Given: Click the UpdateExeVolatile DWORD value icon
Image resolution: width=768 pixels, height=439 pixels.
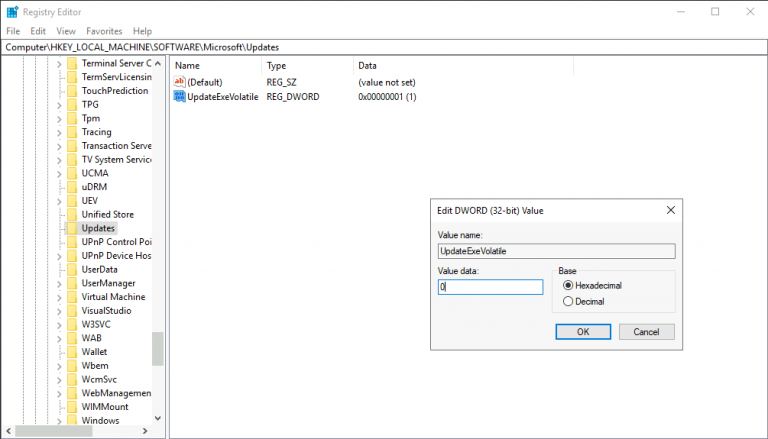Looking at the screenshot, I should tap(180, 97).
